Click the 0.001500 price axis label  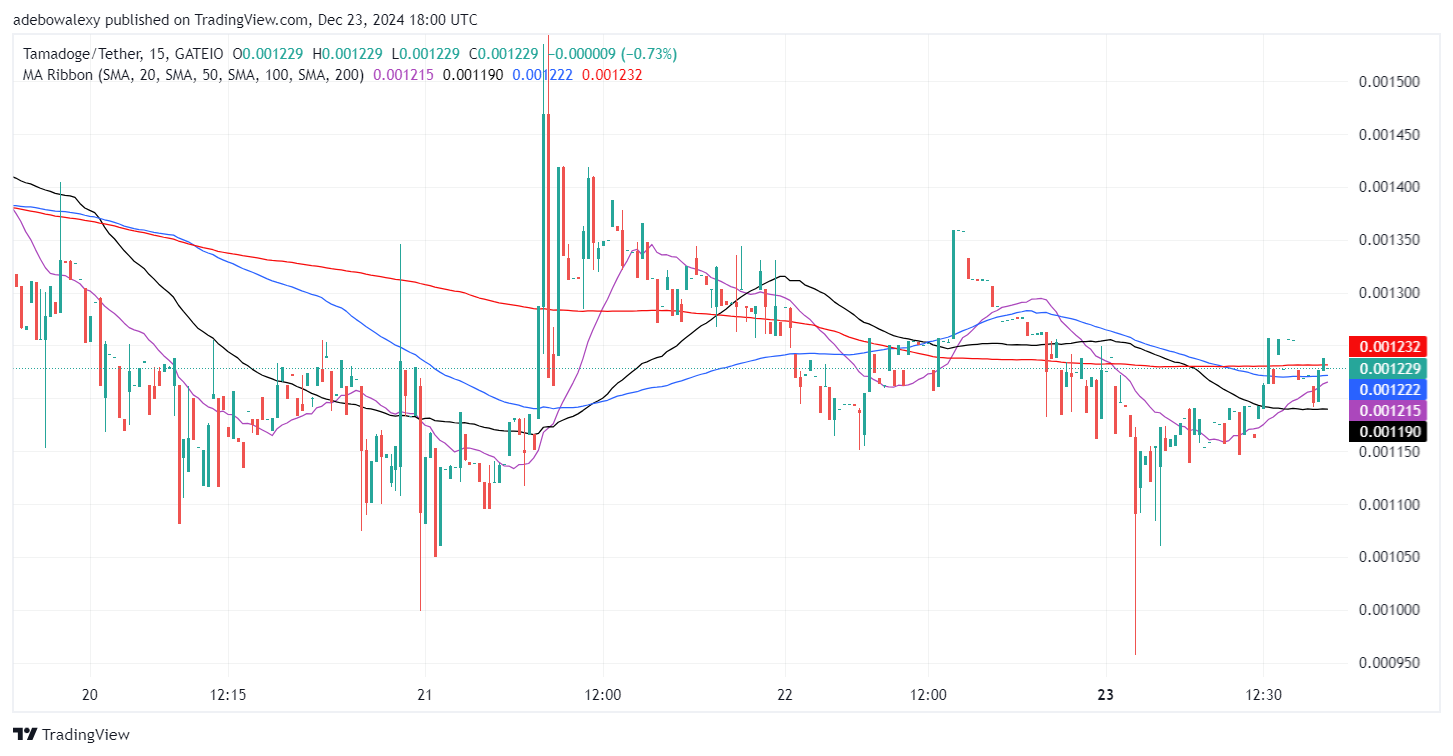pos(1390,82)
